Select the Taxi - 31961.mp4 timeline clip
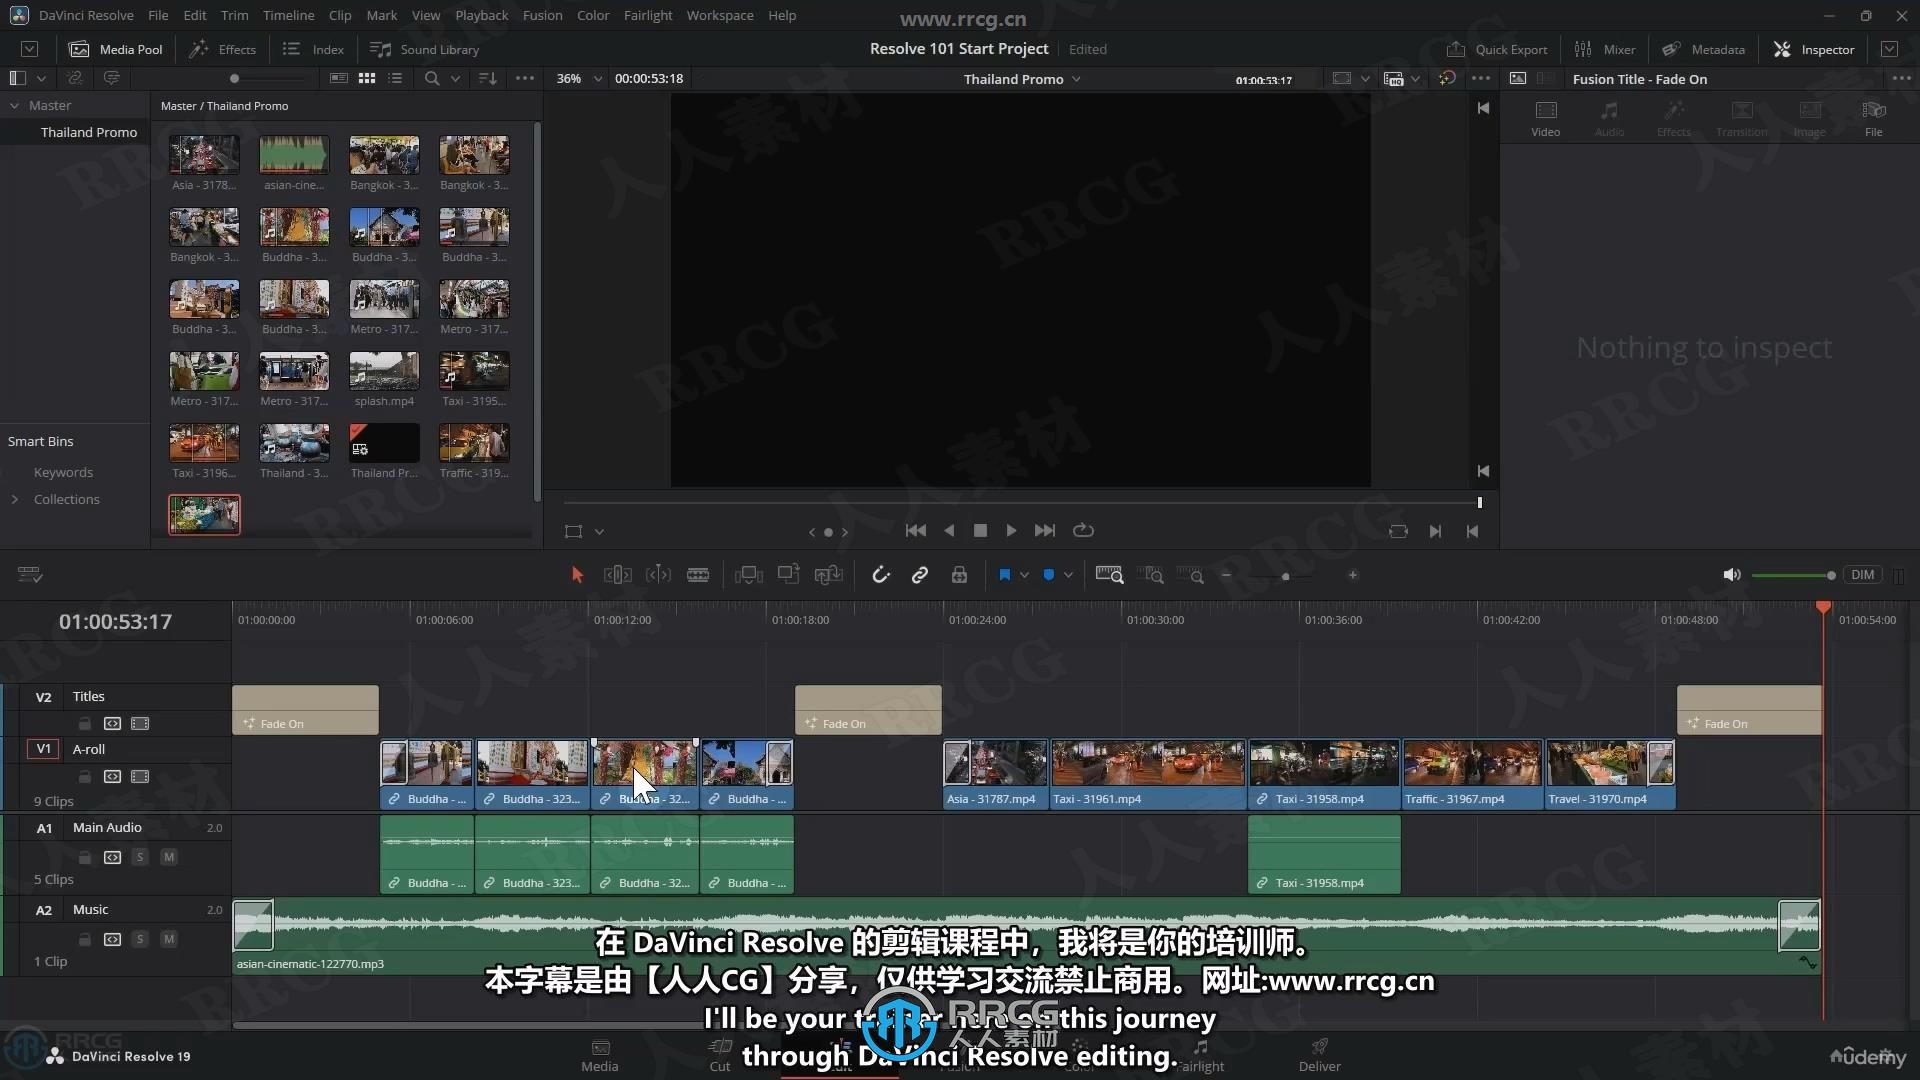This screenshot has height=1080, width=1920. point(1148,774)
